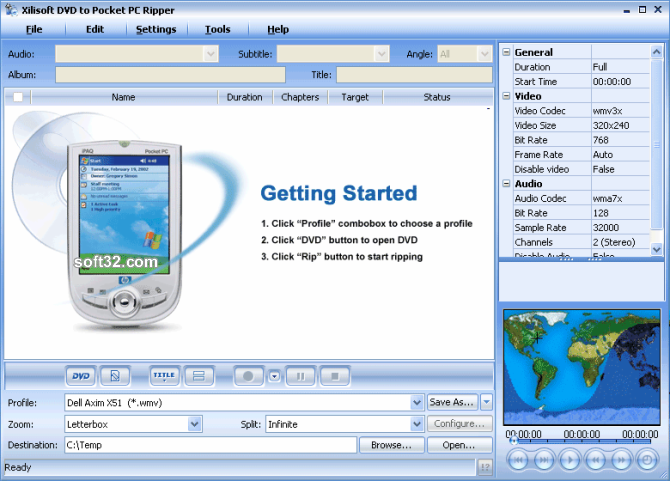Open the Edit menu
Viewport: 670px width, 481px height.
95,29
